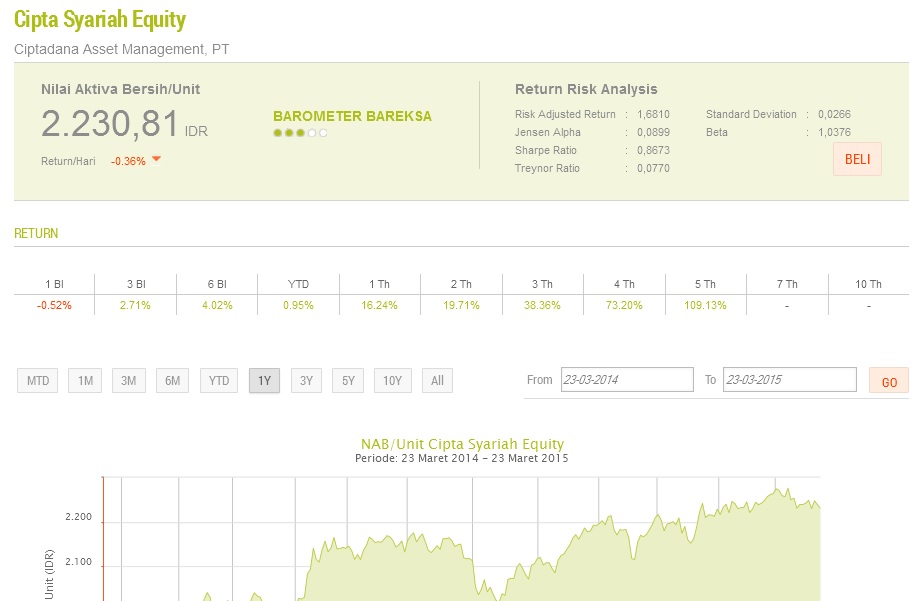This screenshot has height=601, width=921.
Task: Click the BAROMETER BAREKSA label
Action: click(x=352, y=116)
